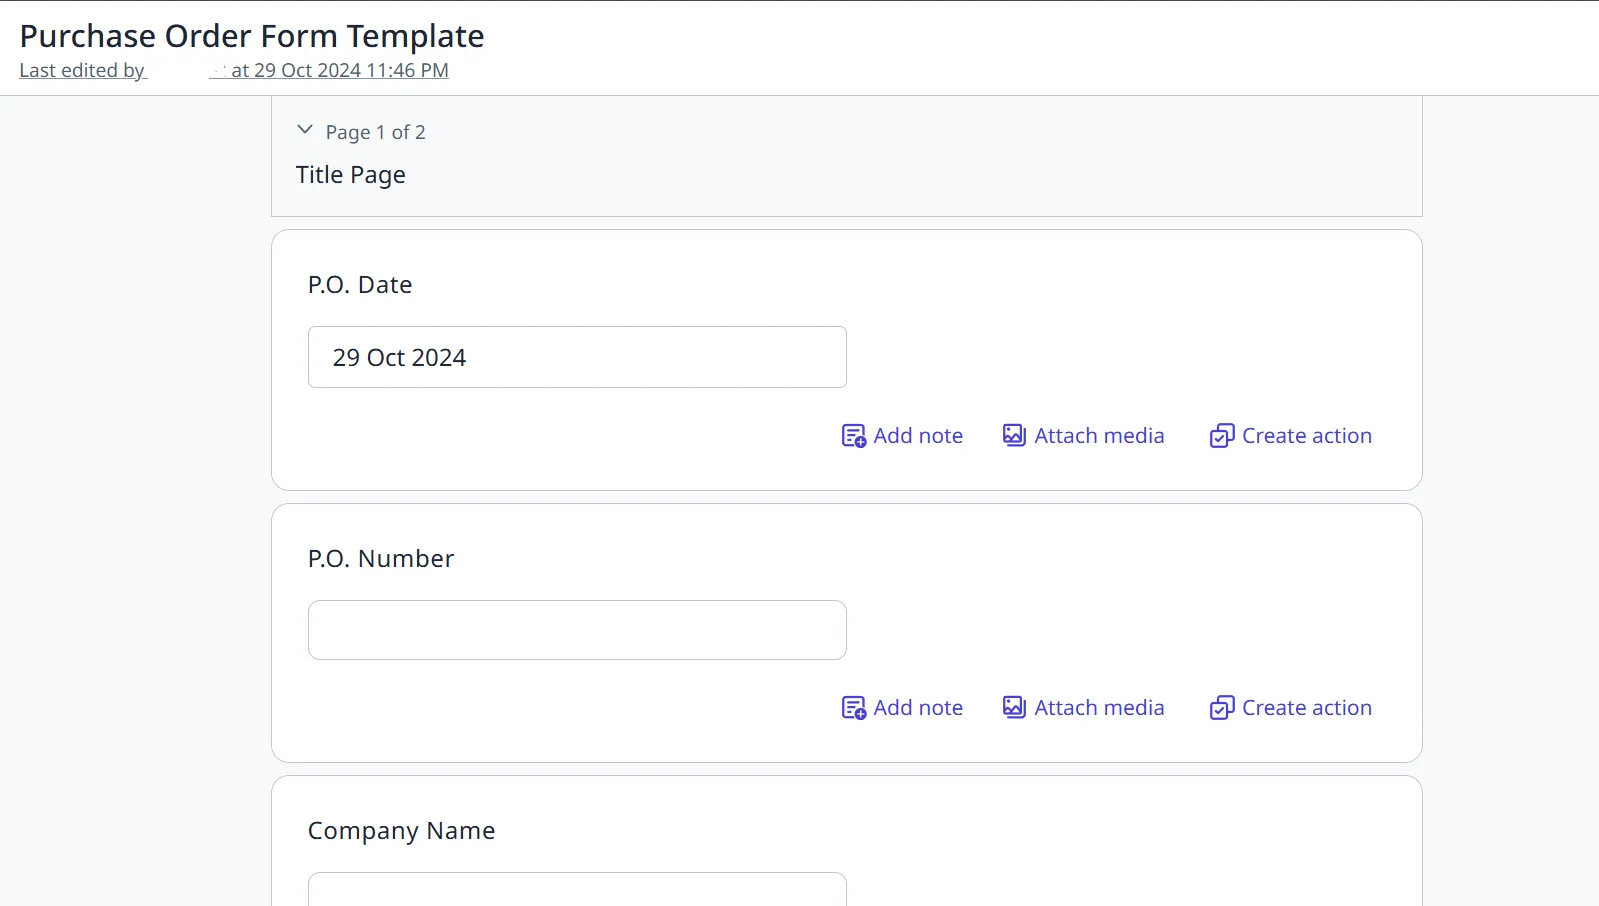1599x906 pixels.
Task: Click the Add note icon under P.O. Number
Action: [853, 708]
